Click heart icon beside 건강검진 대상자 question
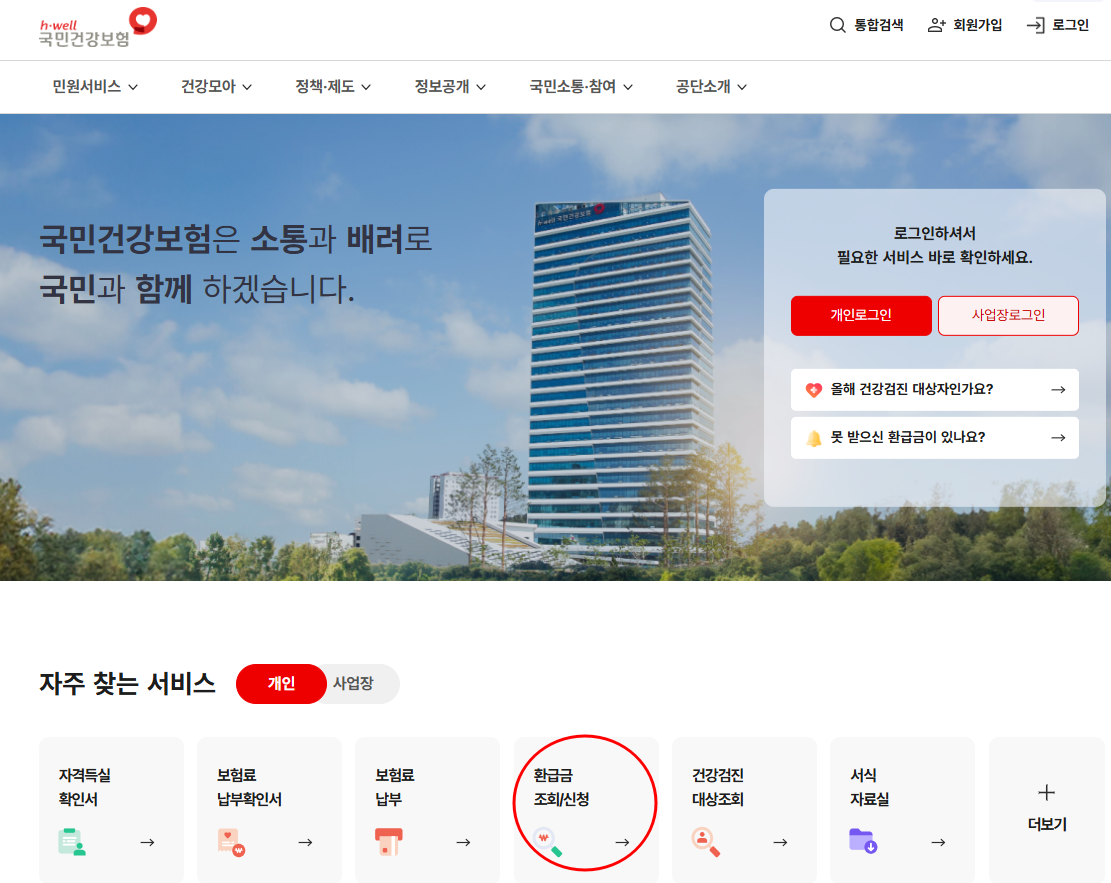This screenshot has height=883, width=1111. pos(813,390)
